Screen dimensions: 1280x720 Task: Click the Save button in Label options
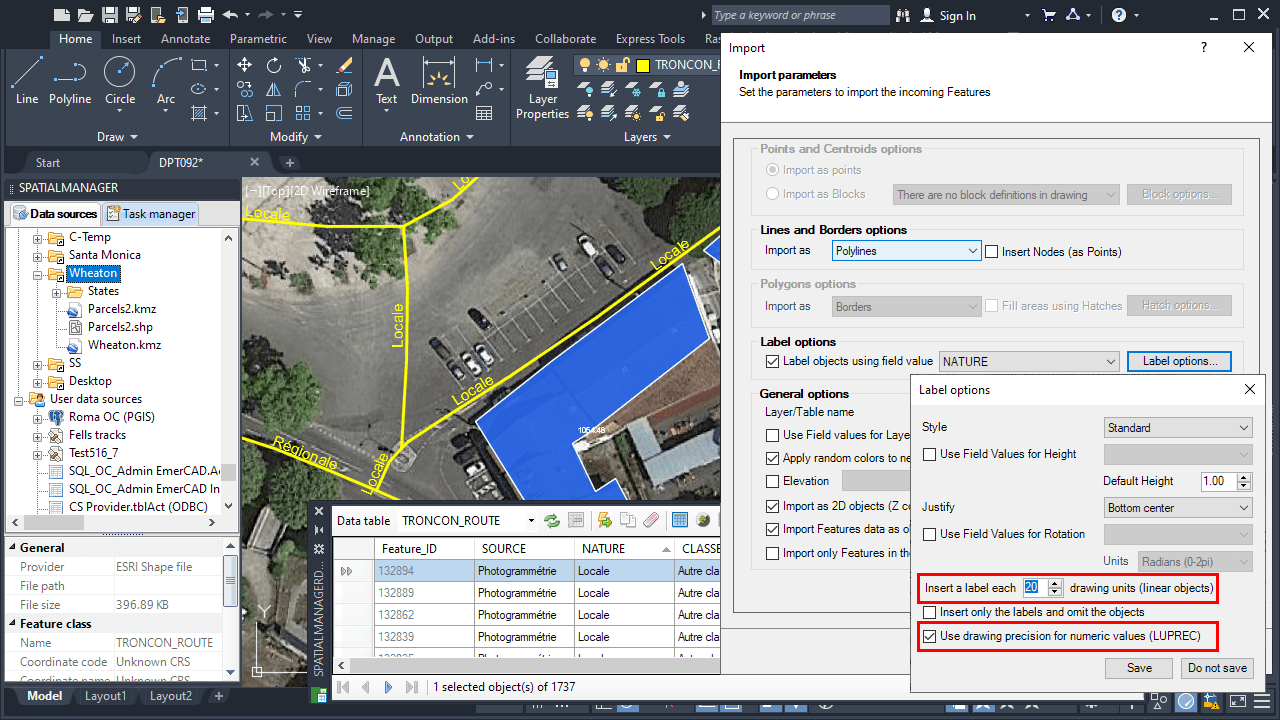(1139, 668)
